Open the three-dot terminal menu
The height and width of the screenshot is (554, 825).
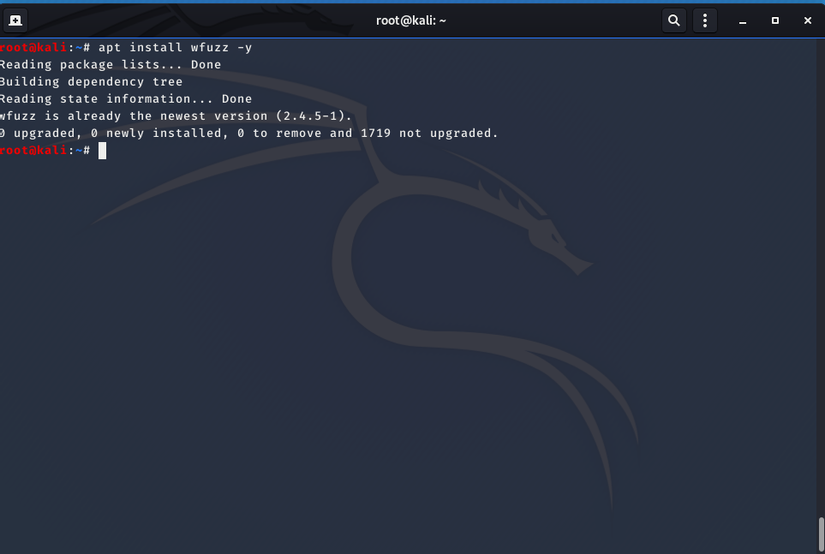click(x=705, y=21)
